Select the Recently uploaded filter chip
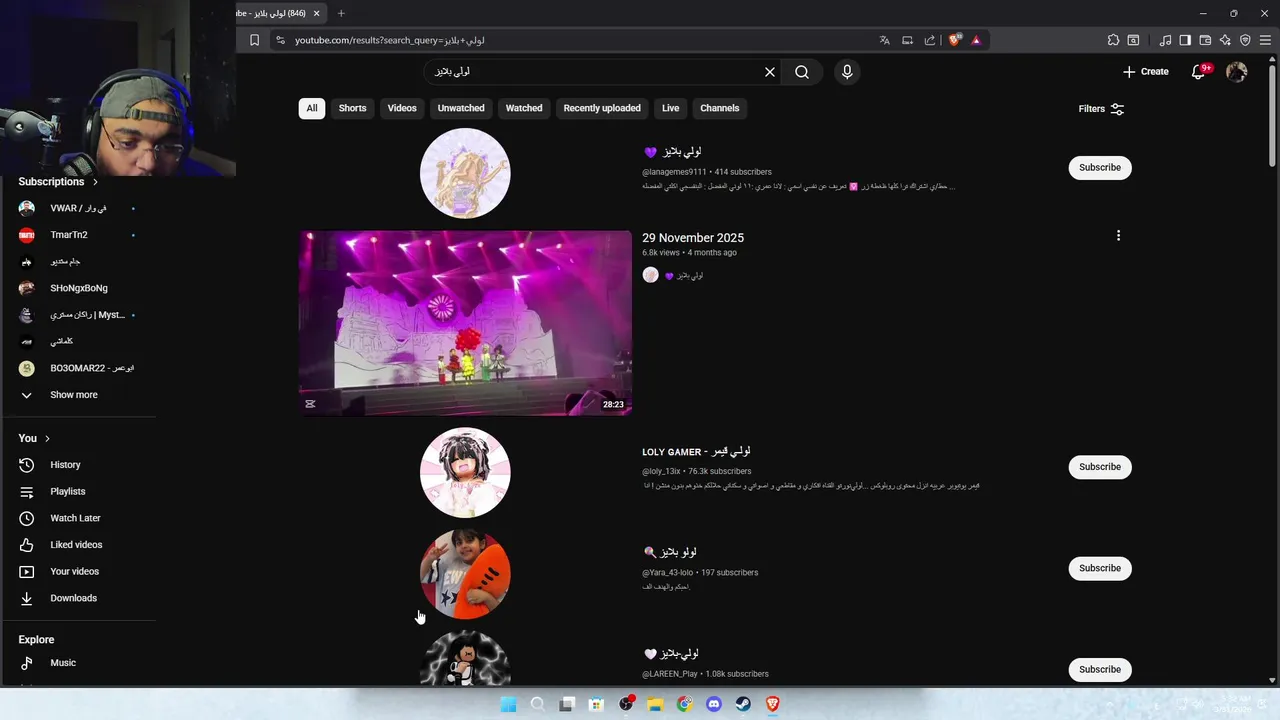1280x720 pixels. pos(602,108)
